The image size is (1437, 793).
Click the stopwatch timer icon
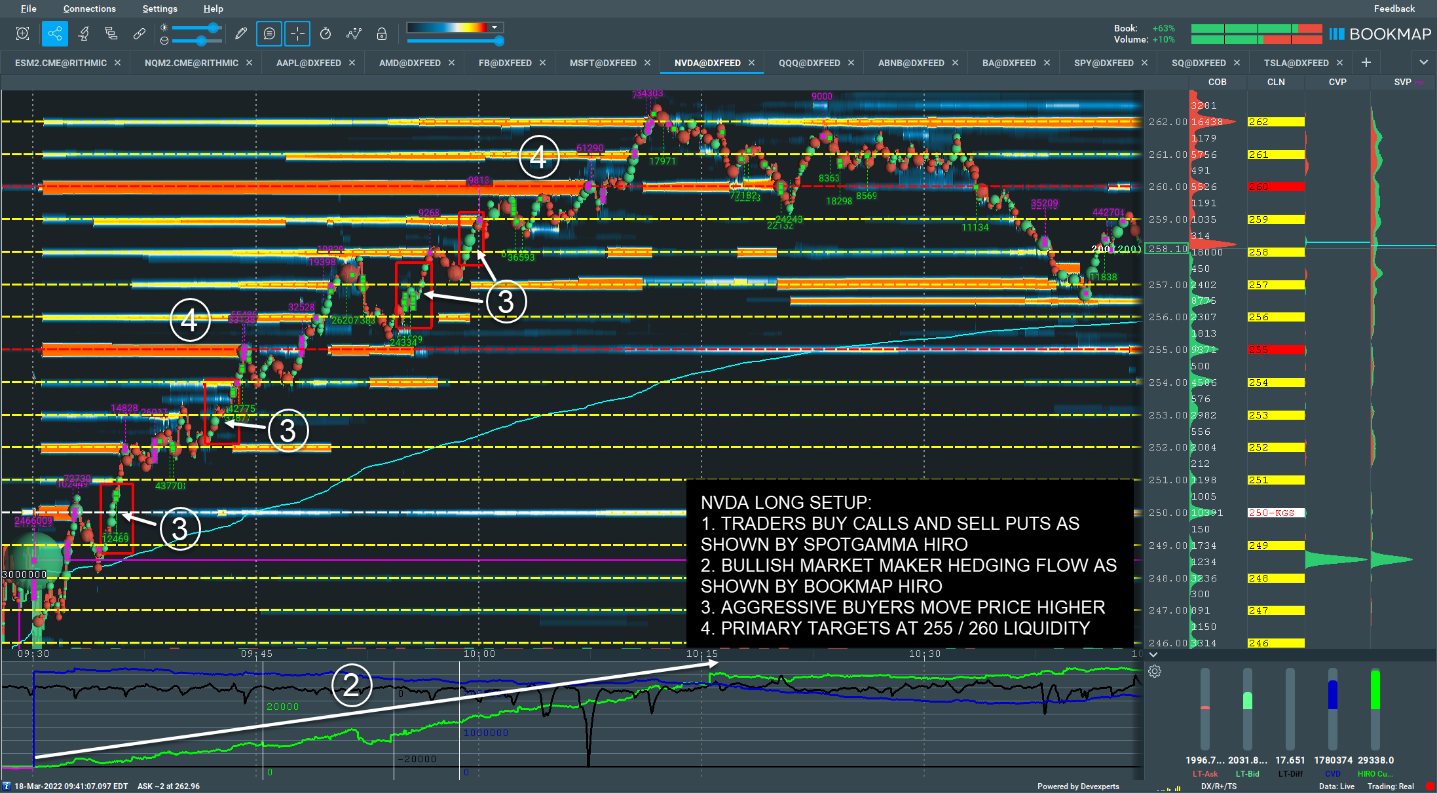[x=325, y=33]
